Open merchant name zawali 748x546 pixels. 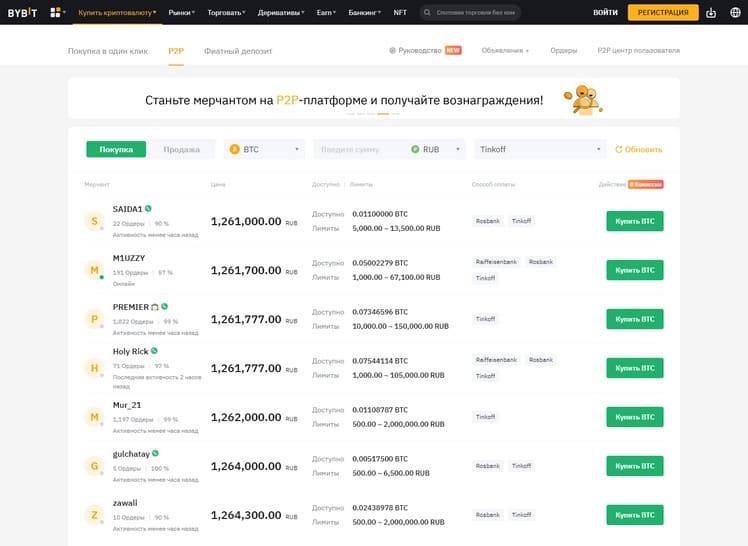click(x=125, y=503)
